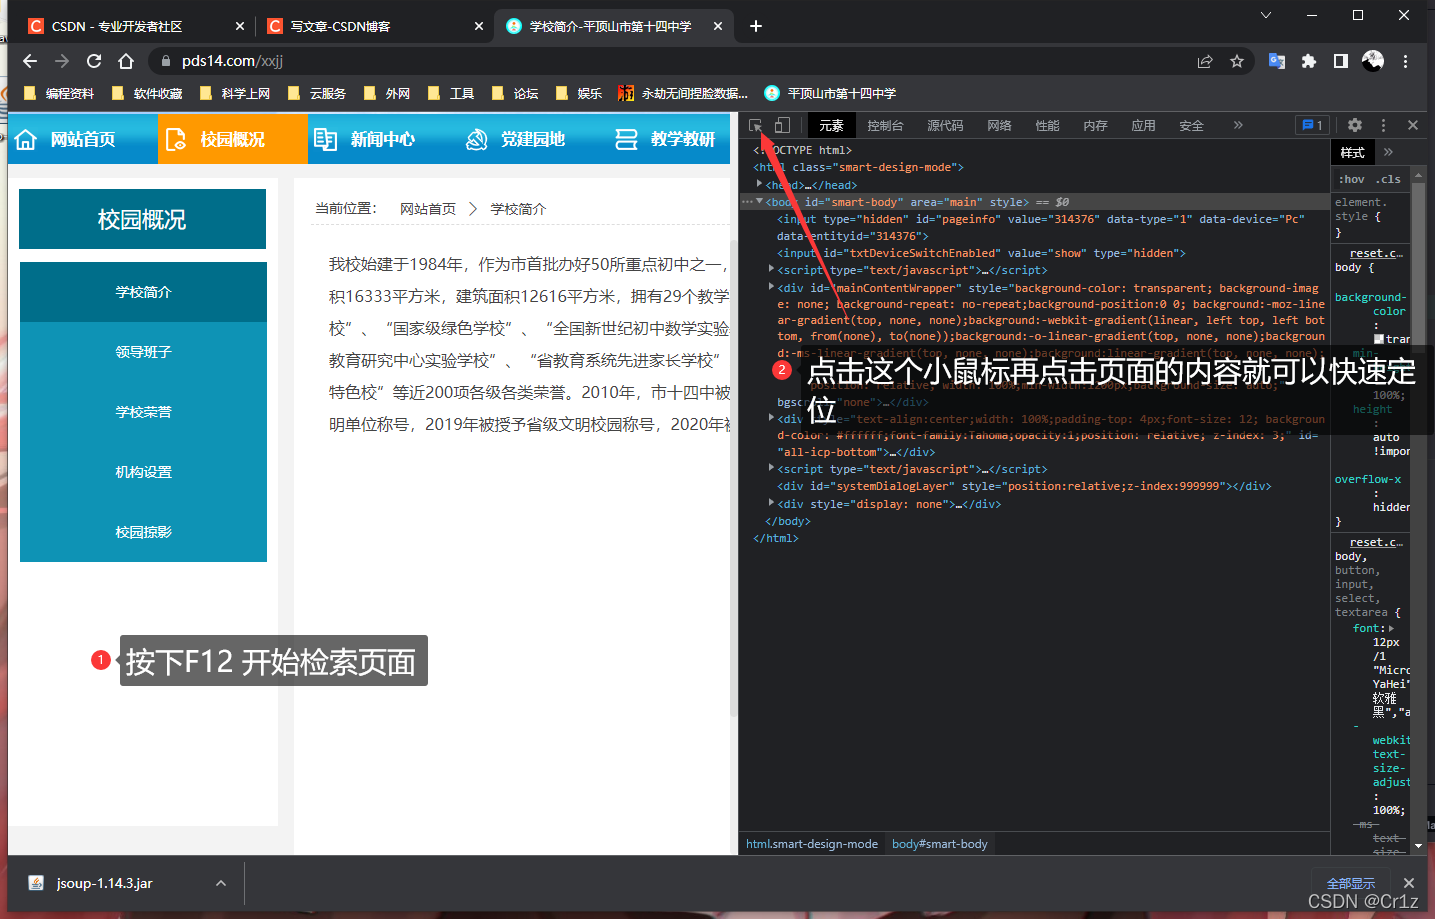Screen dimensions: 1435x919
Task: Click the background-color transparent swatch
Action: click(1379, 339)
